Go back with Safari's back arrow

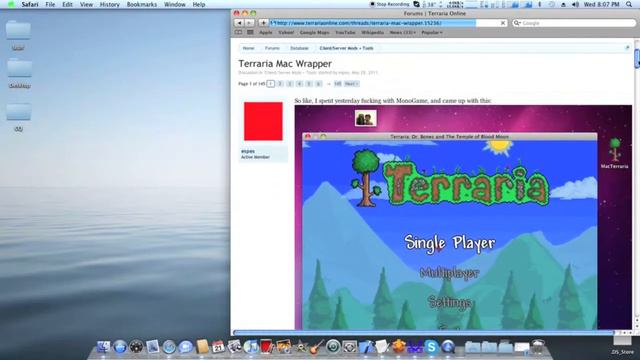click(240, 23)
